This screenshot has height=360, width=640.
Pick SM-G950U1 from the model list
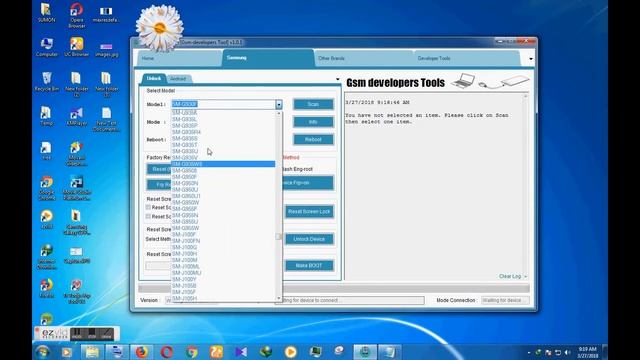[223, 196]
